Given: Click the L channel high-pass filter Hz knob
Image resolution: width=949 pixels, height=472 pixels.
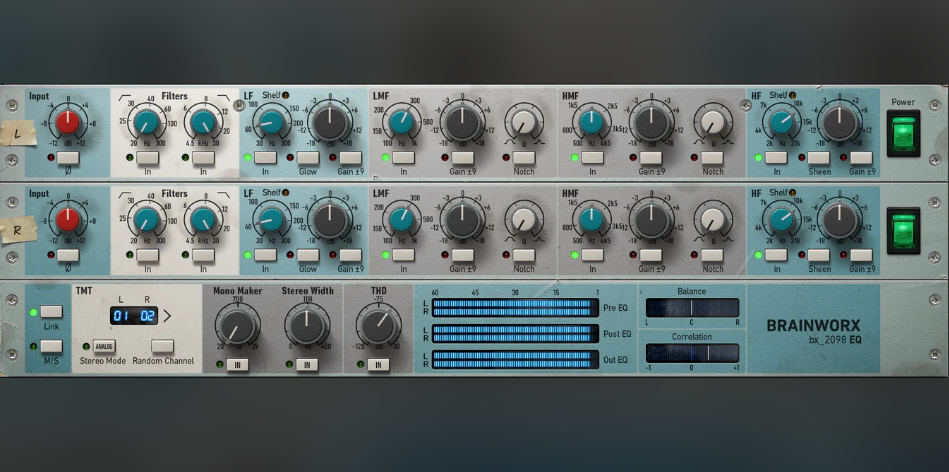Looking at the screenshot, I should [146, 122].
